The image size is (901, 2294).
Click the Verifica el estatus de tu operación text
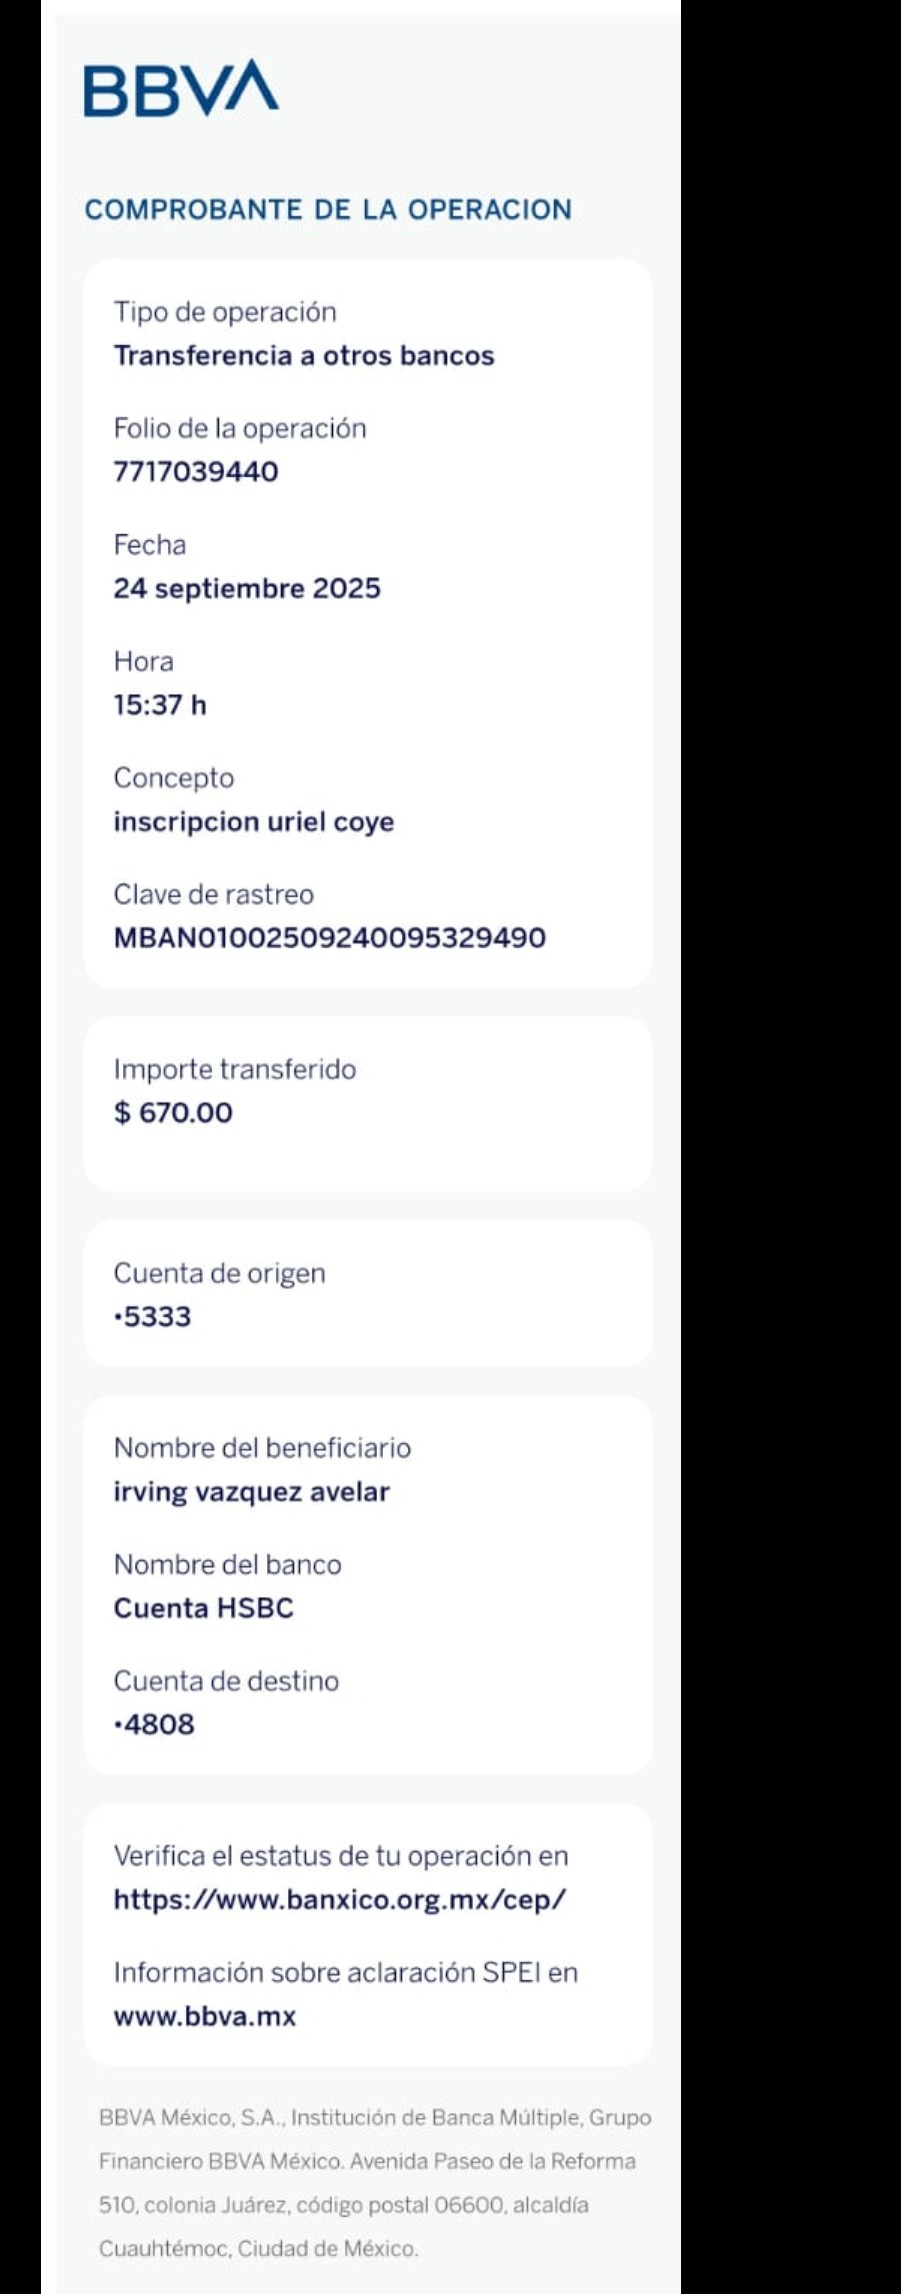tap(340, 1856)
